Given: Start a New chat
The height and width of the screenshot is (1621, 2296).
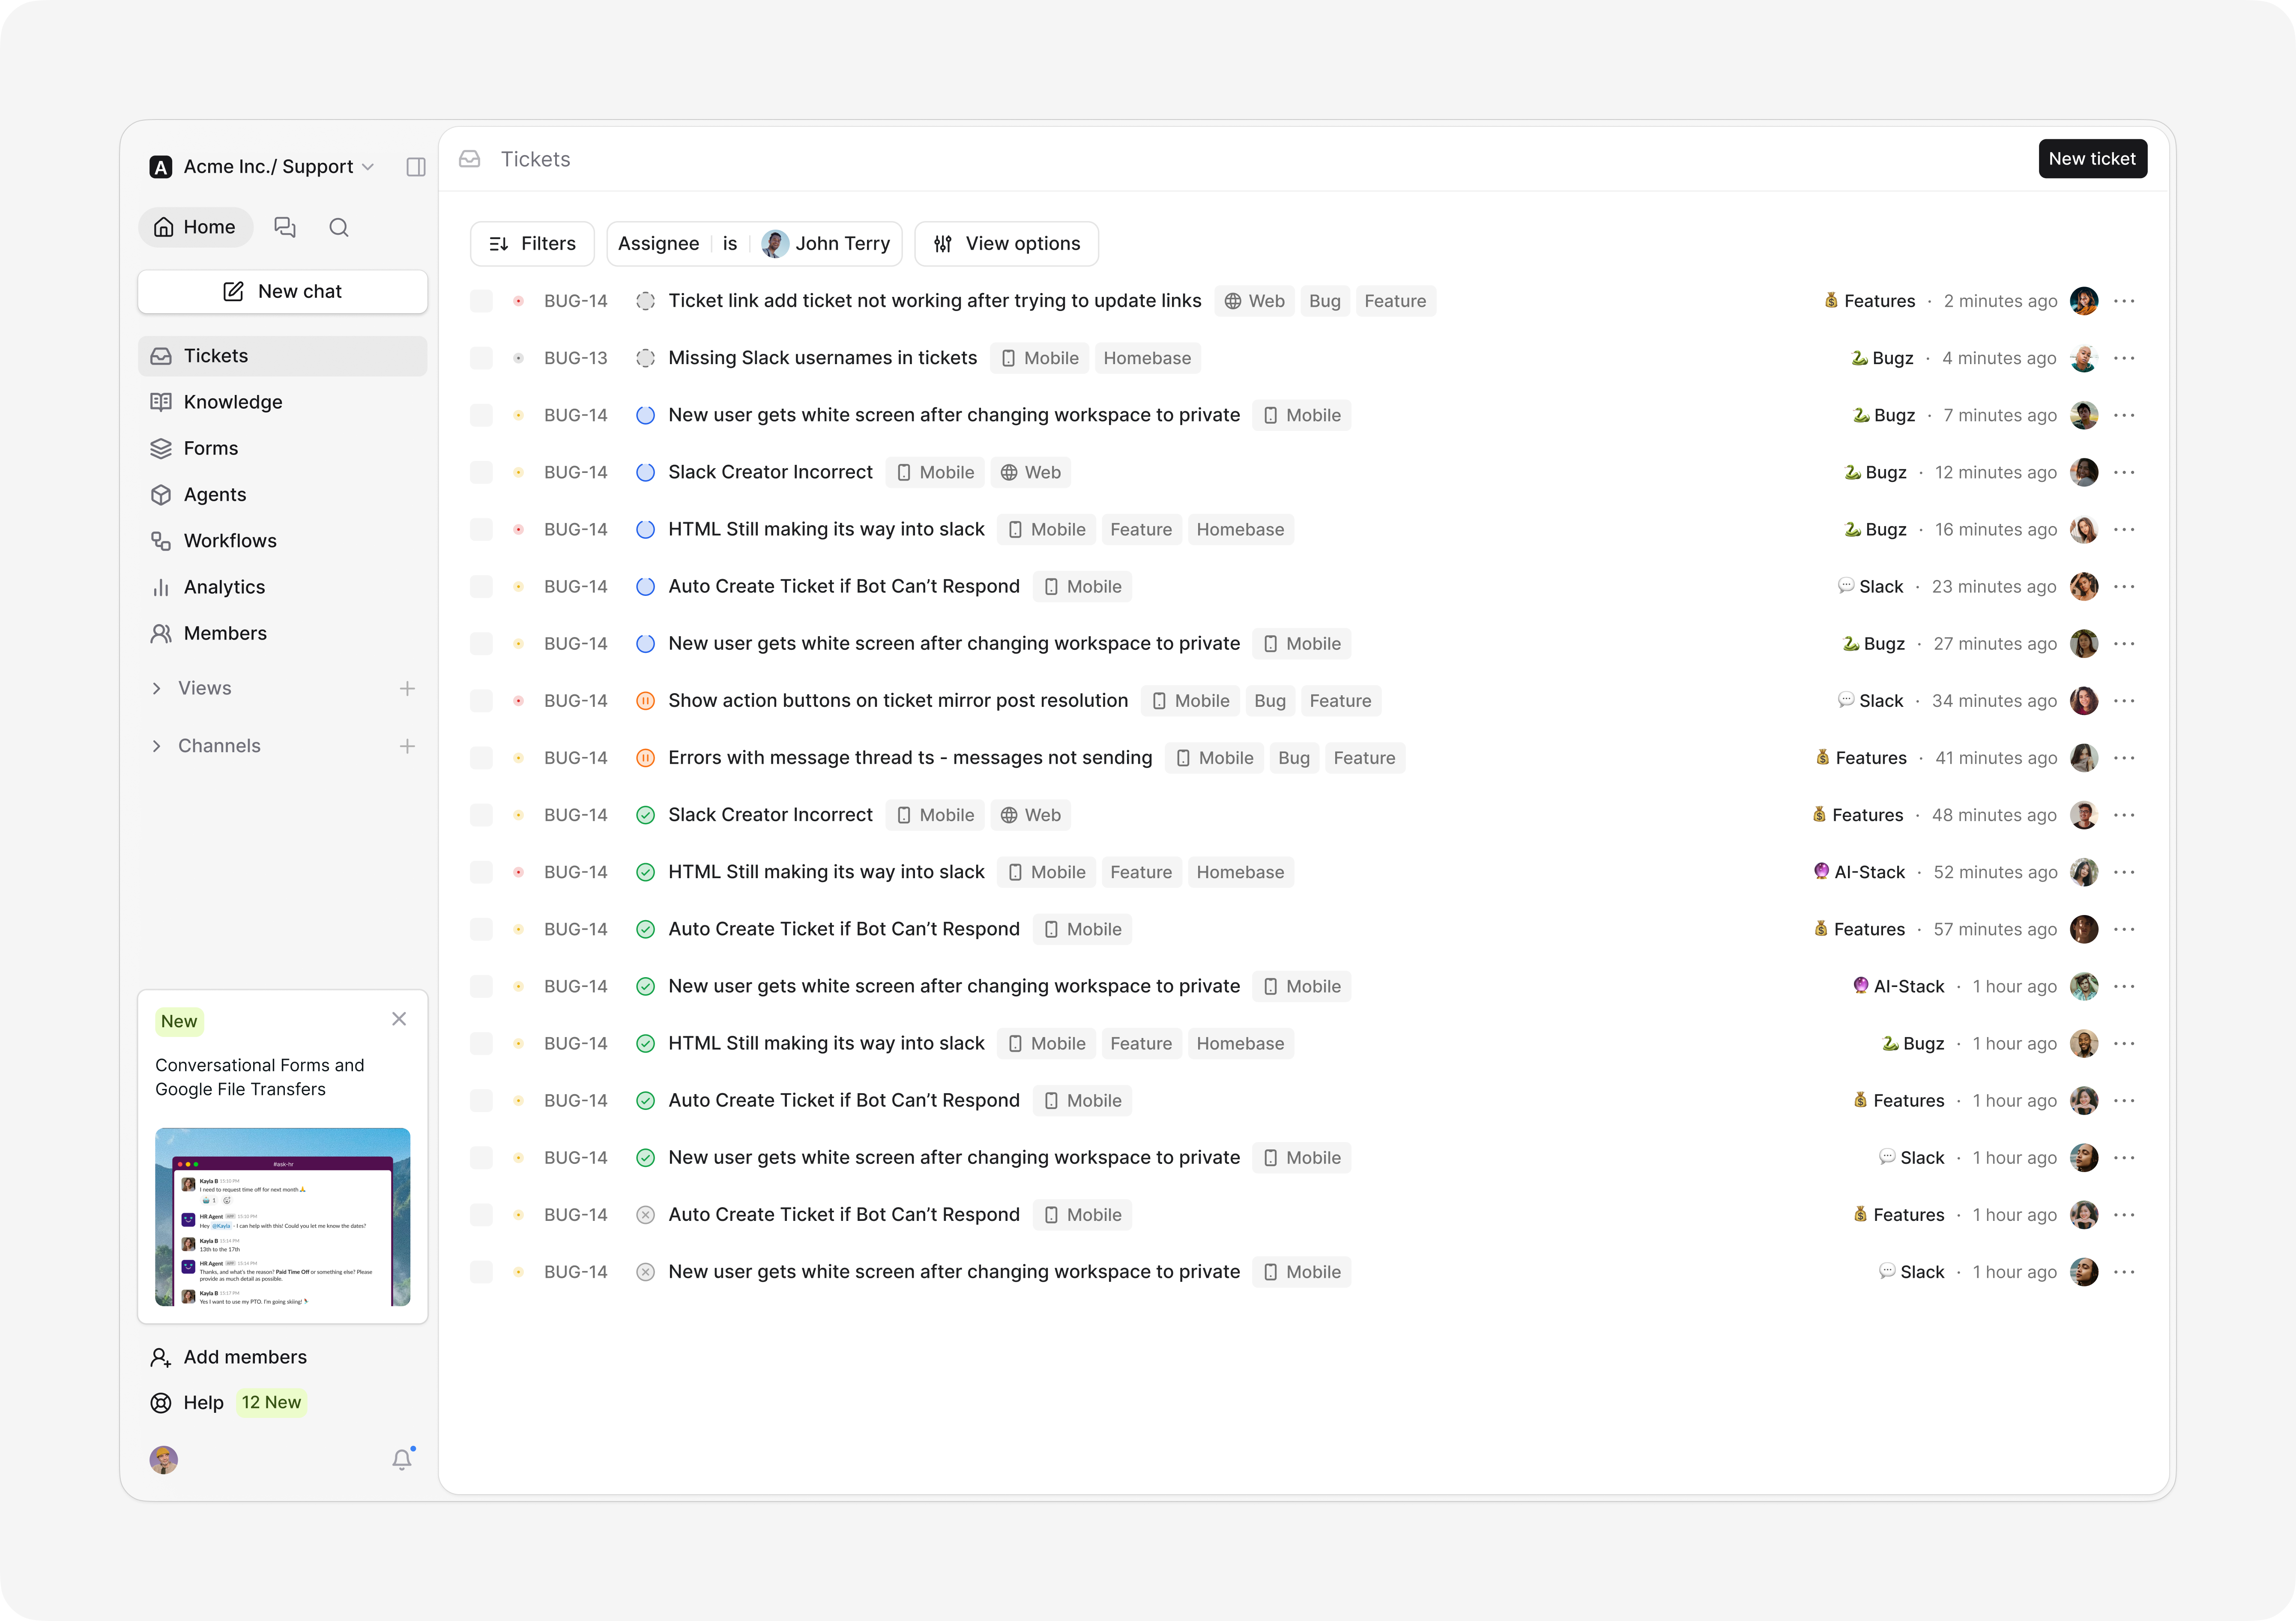Looking at the screenshot, I should point(283,292).
